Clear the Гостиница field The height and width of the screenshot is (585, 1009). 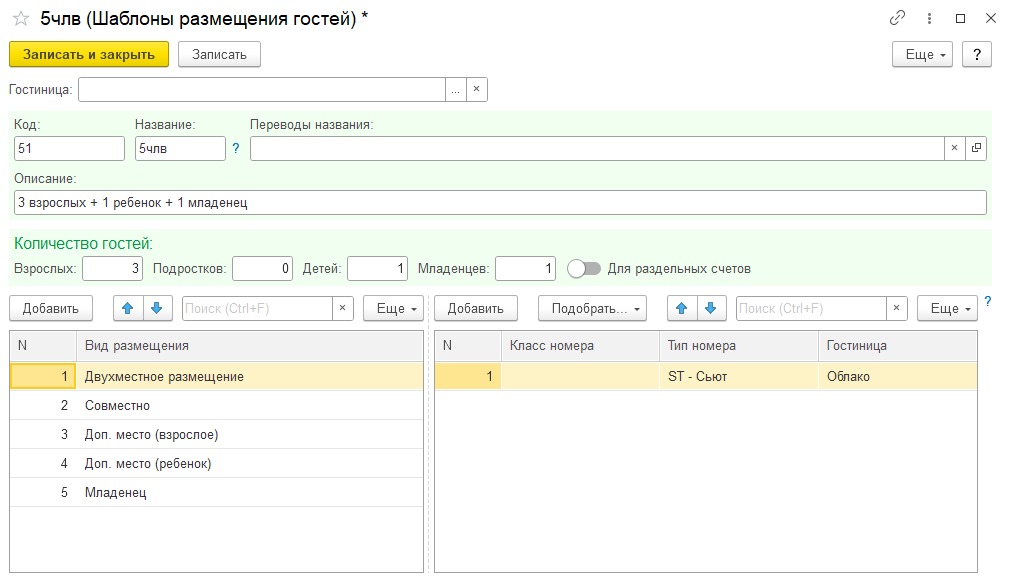(x=476, y=90)
